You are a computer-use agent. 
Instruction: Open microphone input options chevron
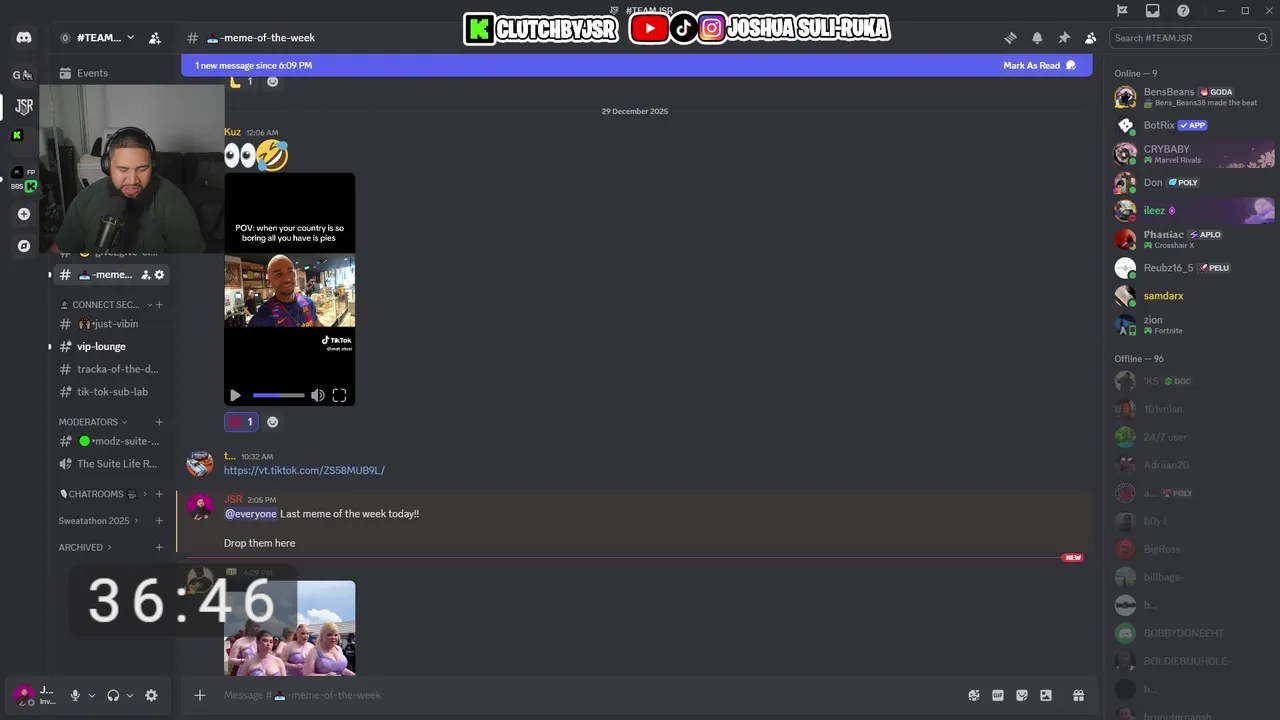[x=92, y=695]
